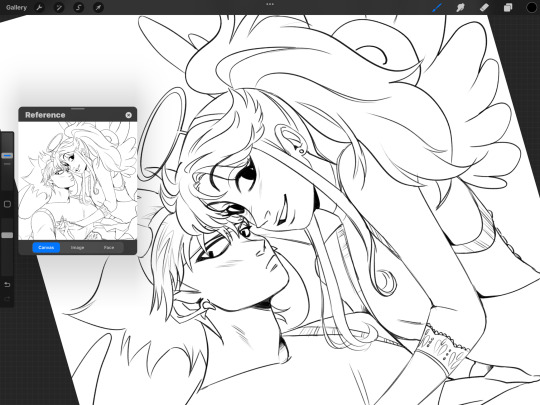Screen dimensions: 540x405
Task: Open the Adjustments magic wand menu
Action: point(59,7)
